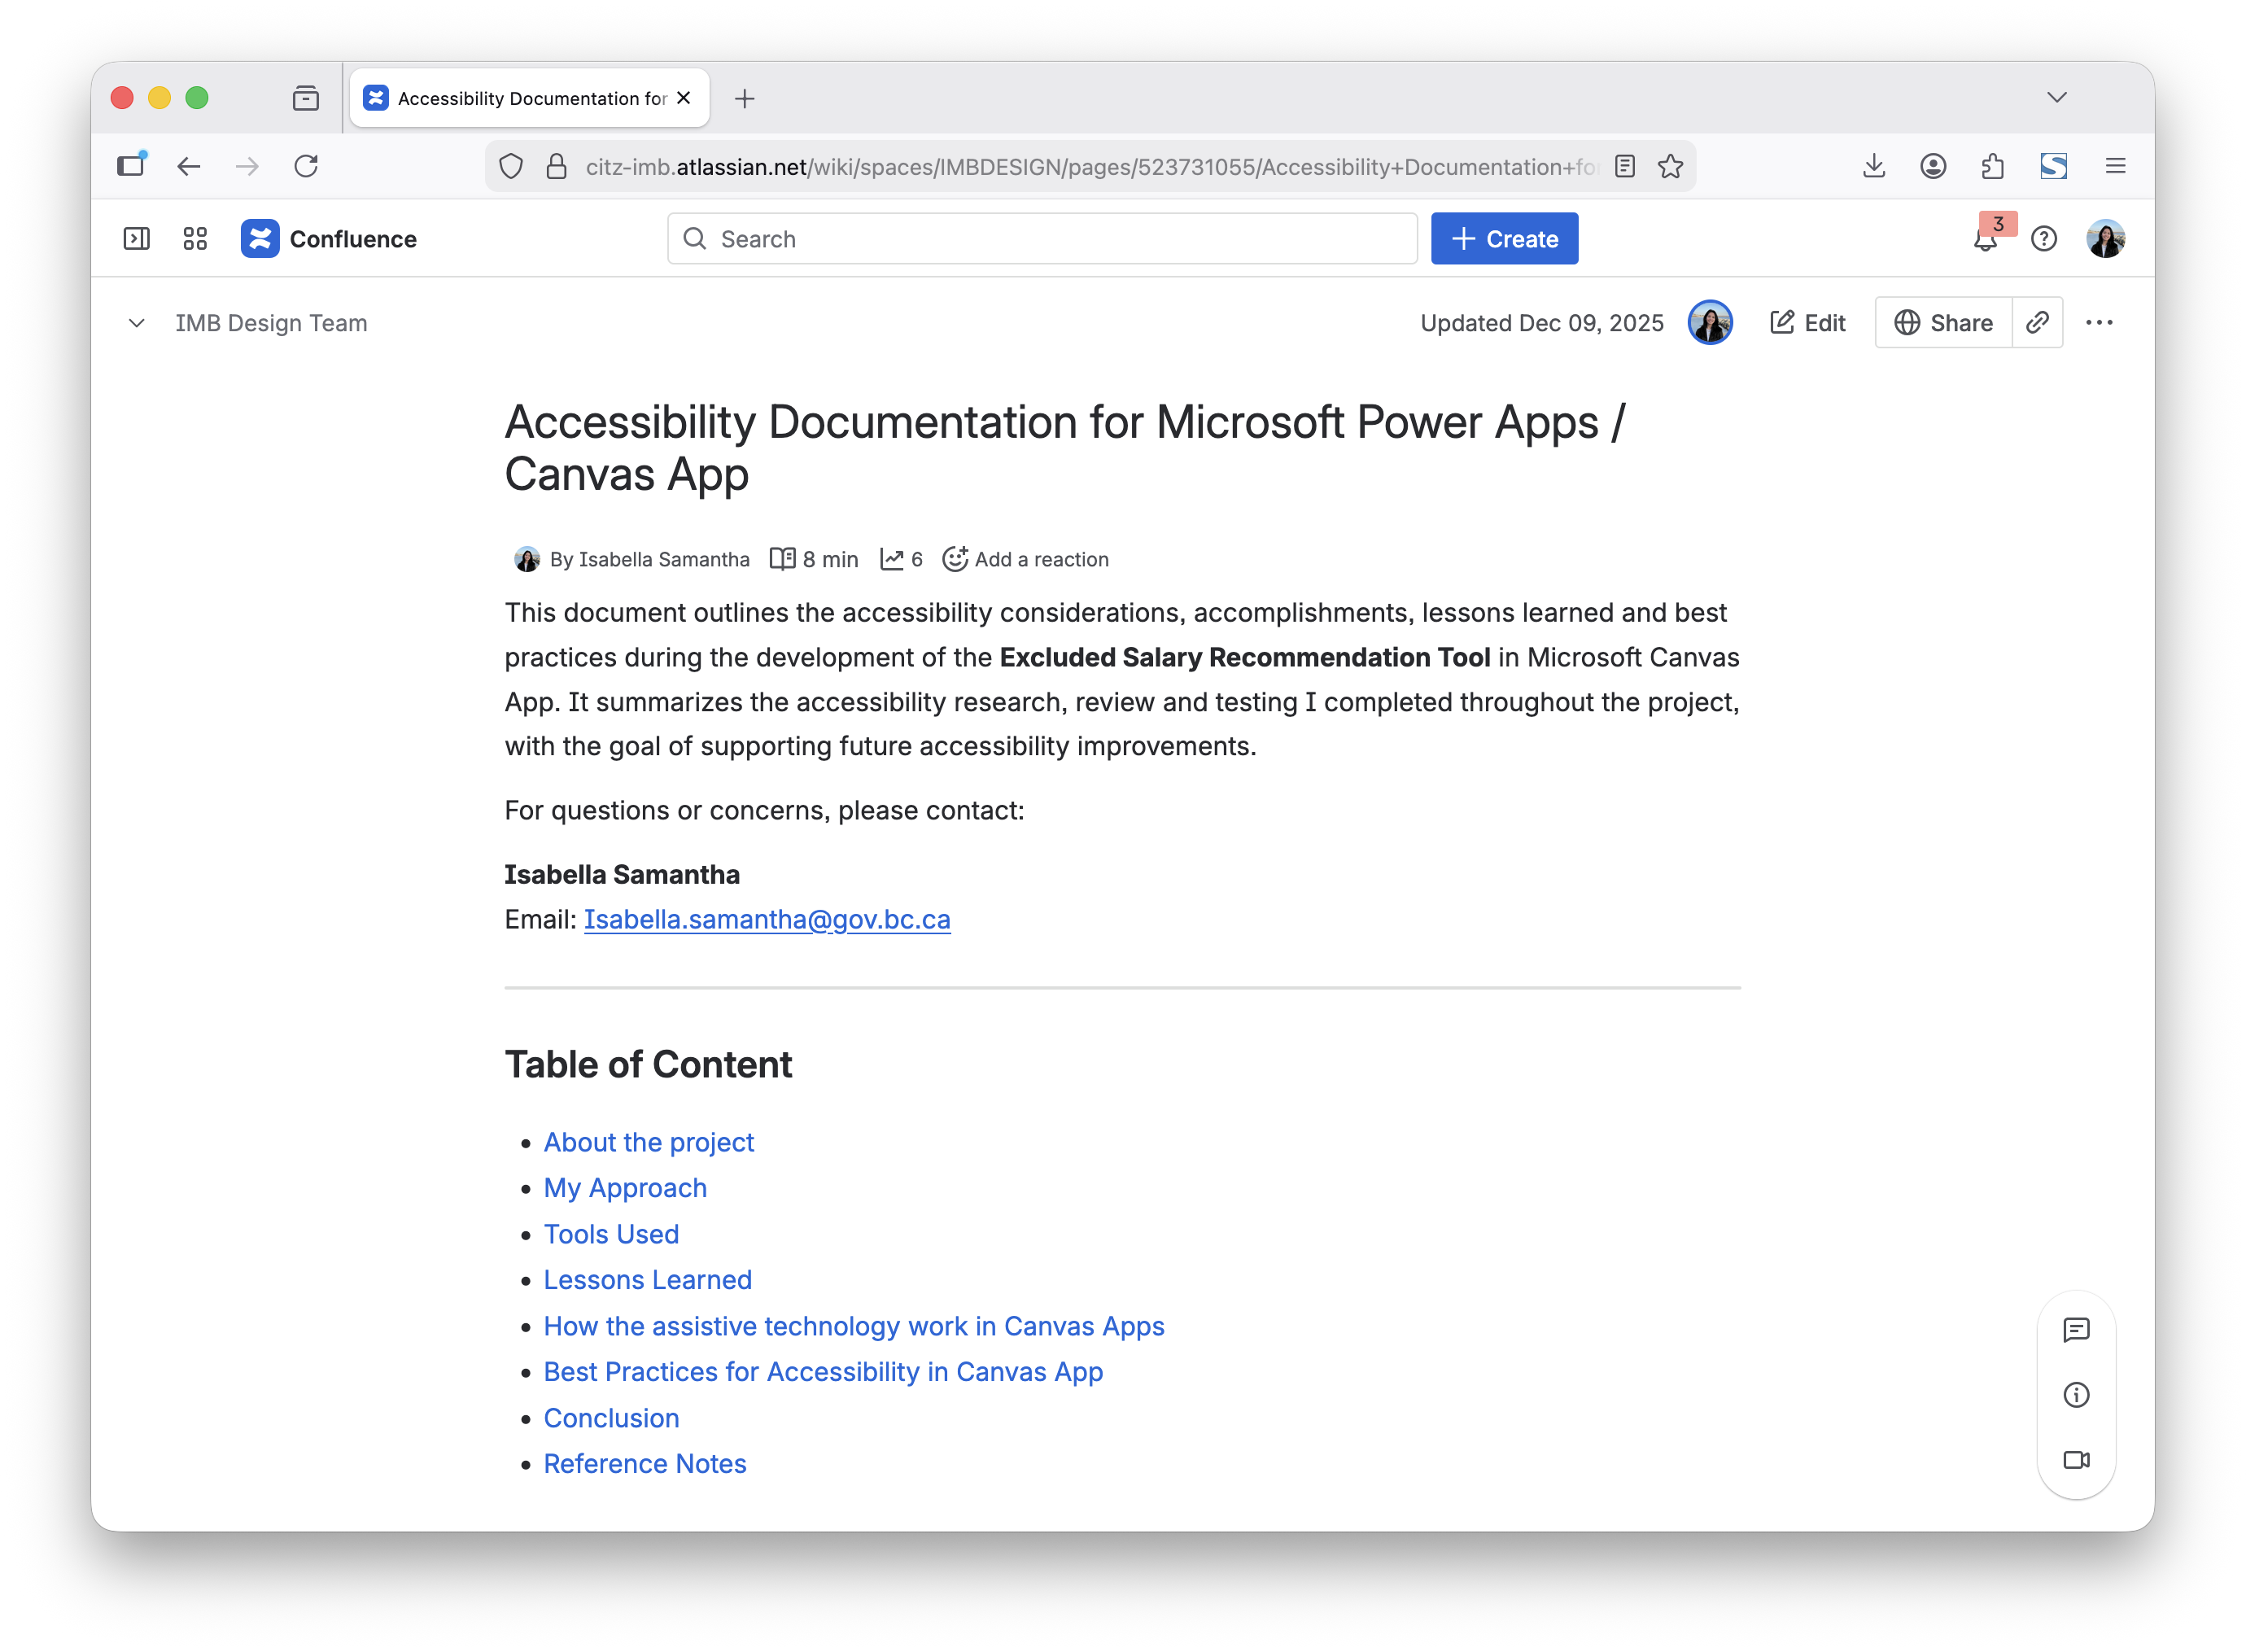Click the record video icon
The height and width of the screenshot is (1652, 2246).
(2076, 1460)
